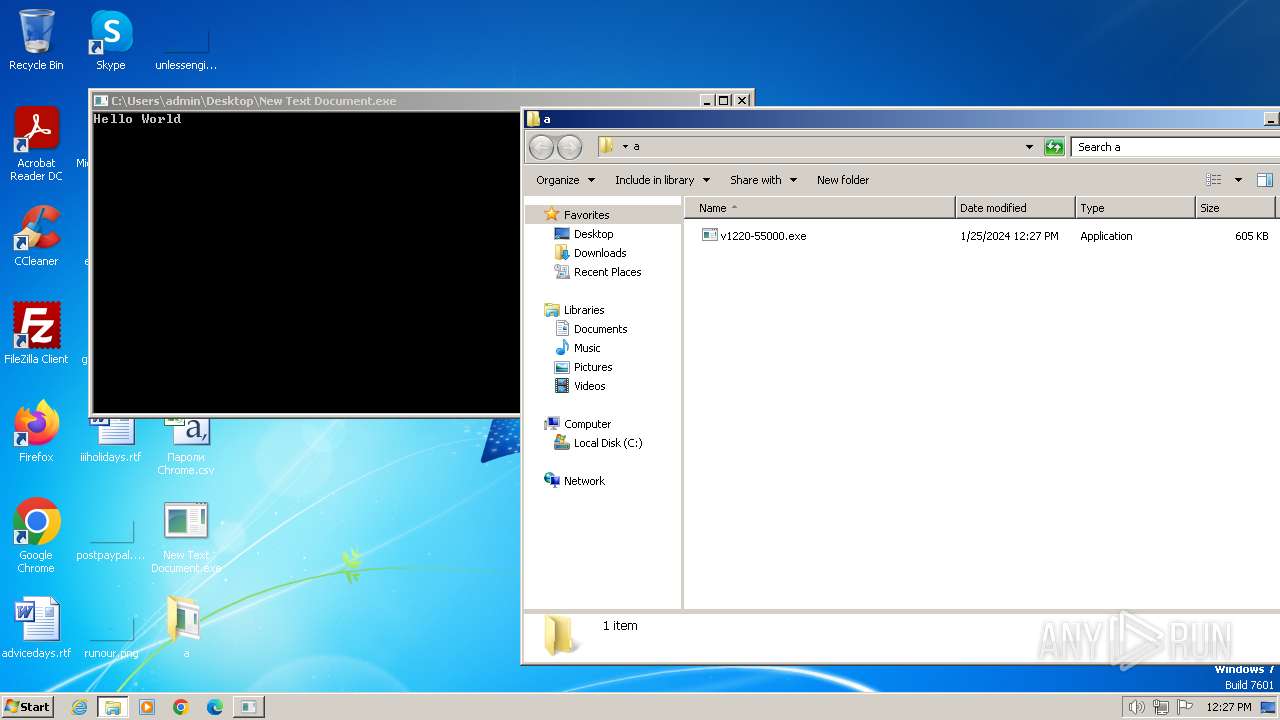The image size is (1280, 720).
Task: Select the Chrome.csv passwords file
Action: click(185, 445)
